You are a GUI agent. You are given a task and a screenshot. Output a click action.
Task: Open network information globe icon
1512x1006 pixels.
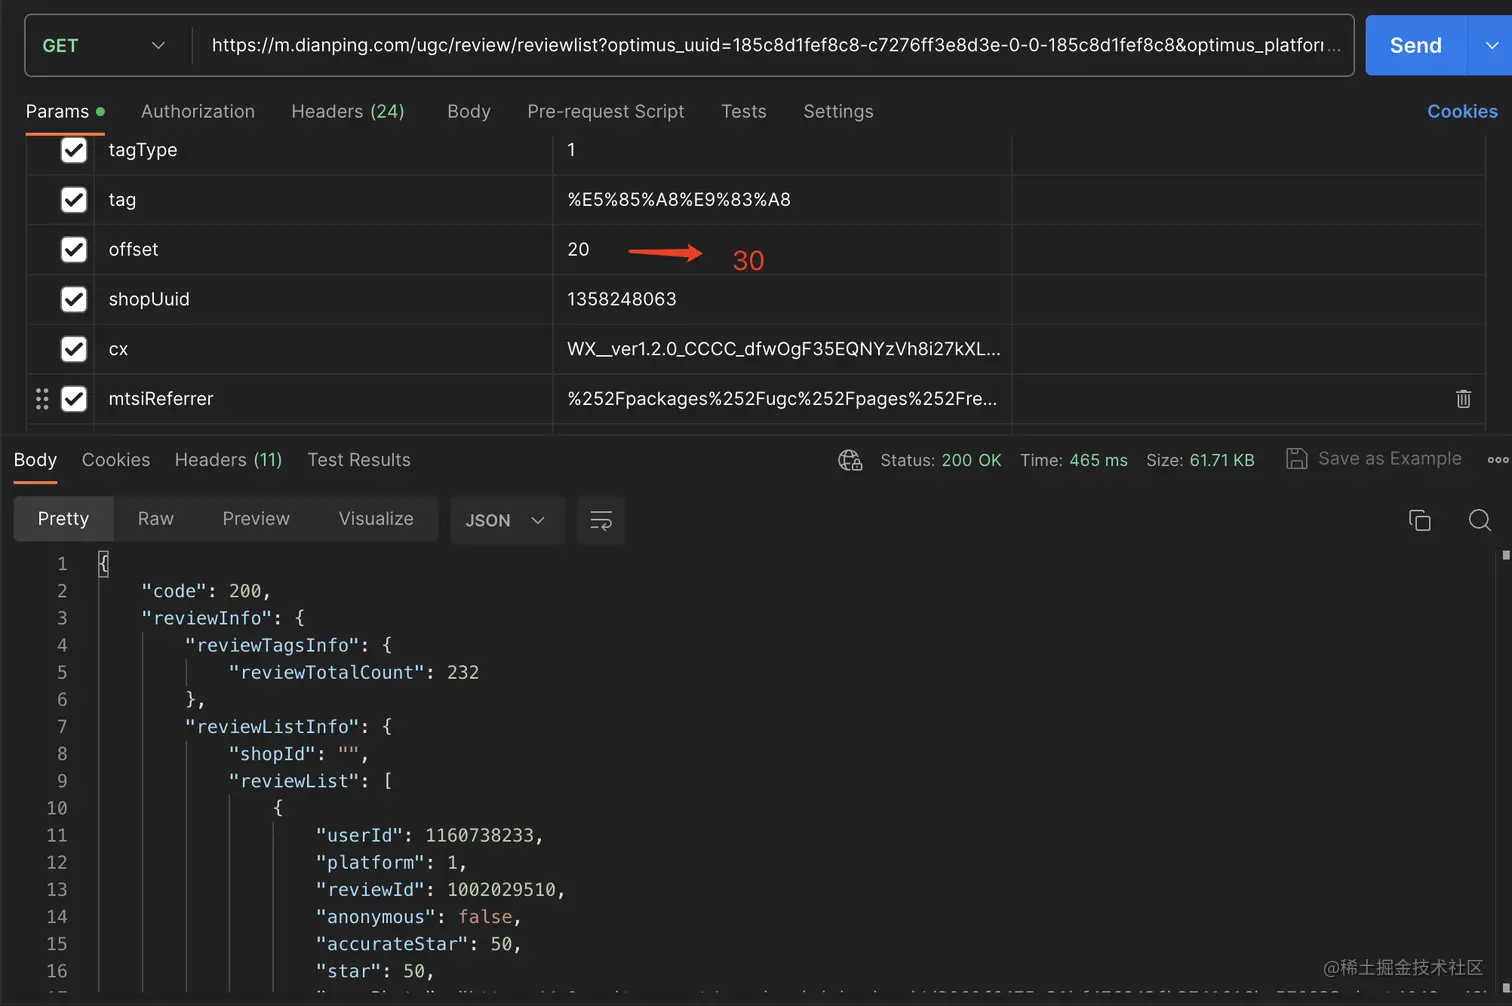pyautogui.click(x=850, y=460)
